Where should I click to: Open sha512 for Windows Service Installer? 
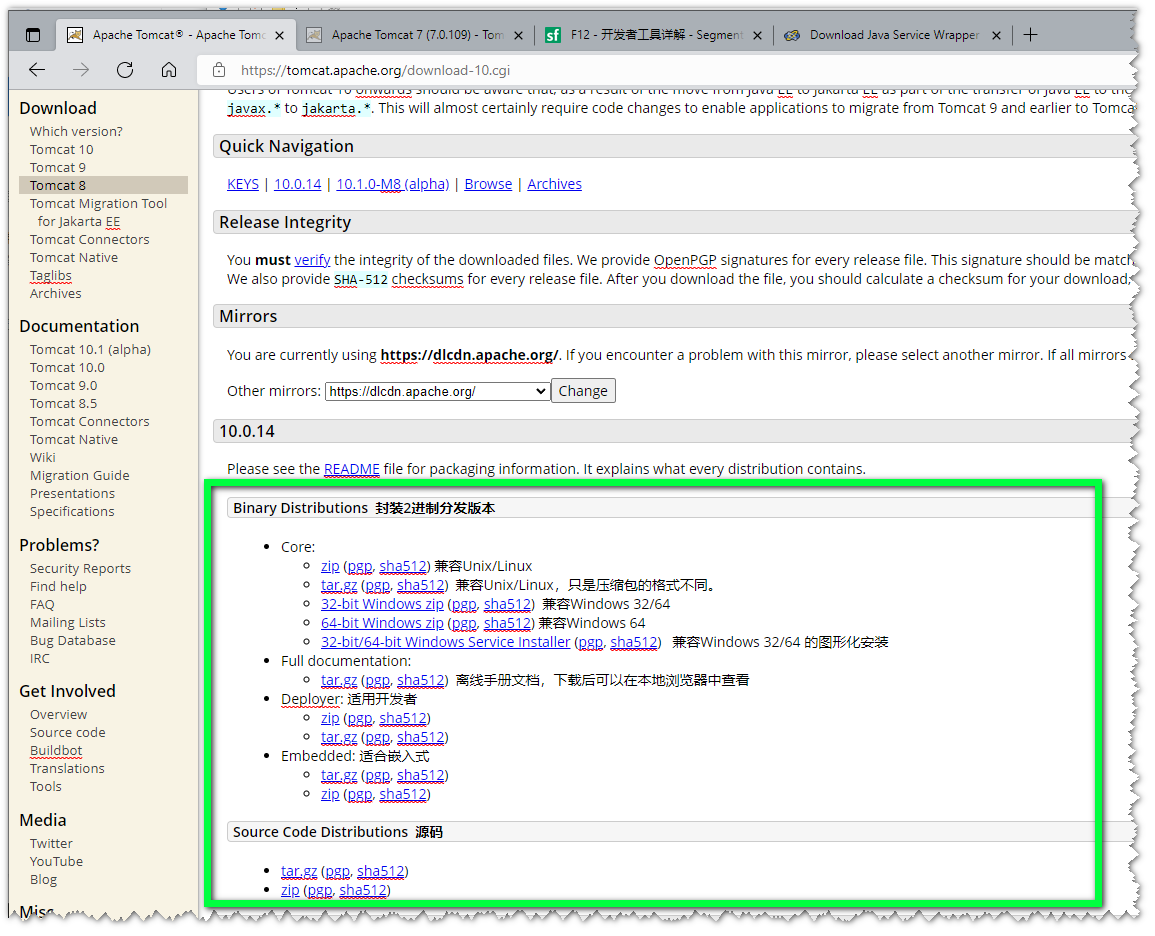[x=633, y=642]
